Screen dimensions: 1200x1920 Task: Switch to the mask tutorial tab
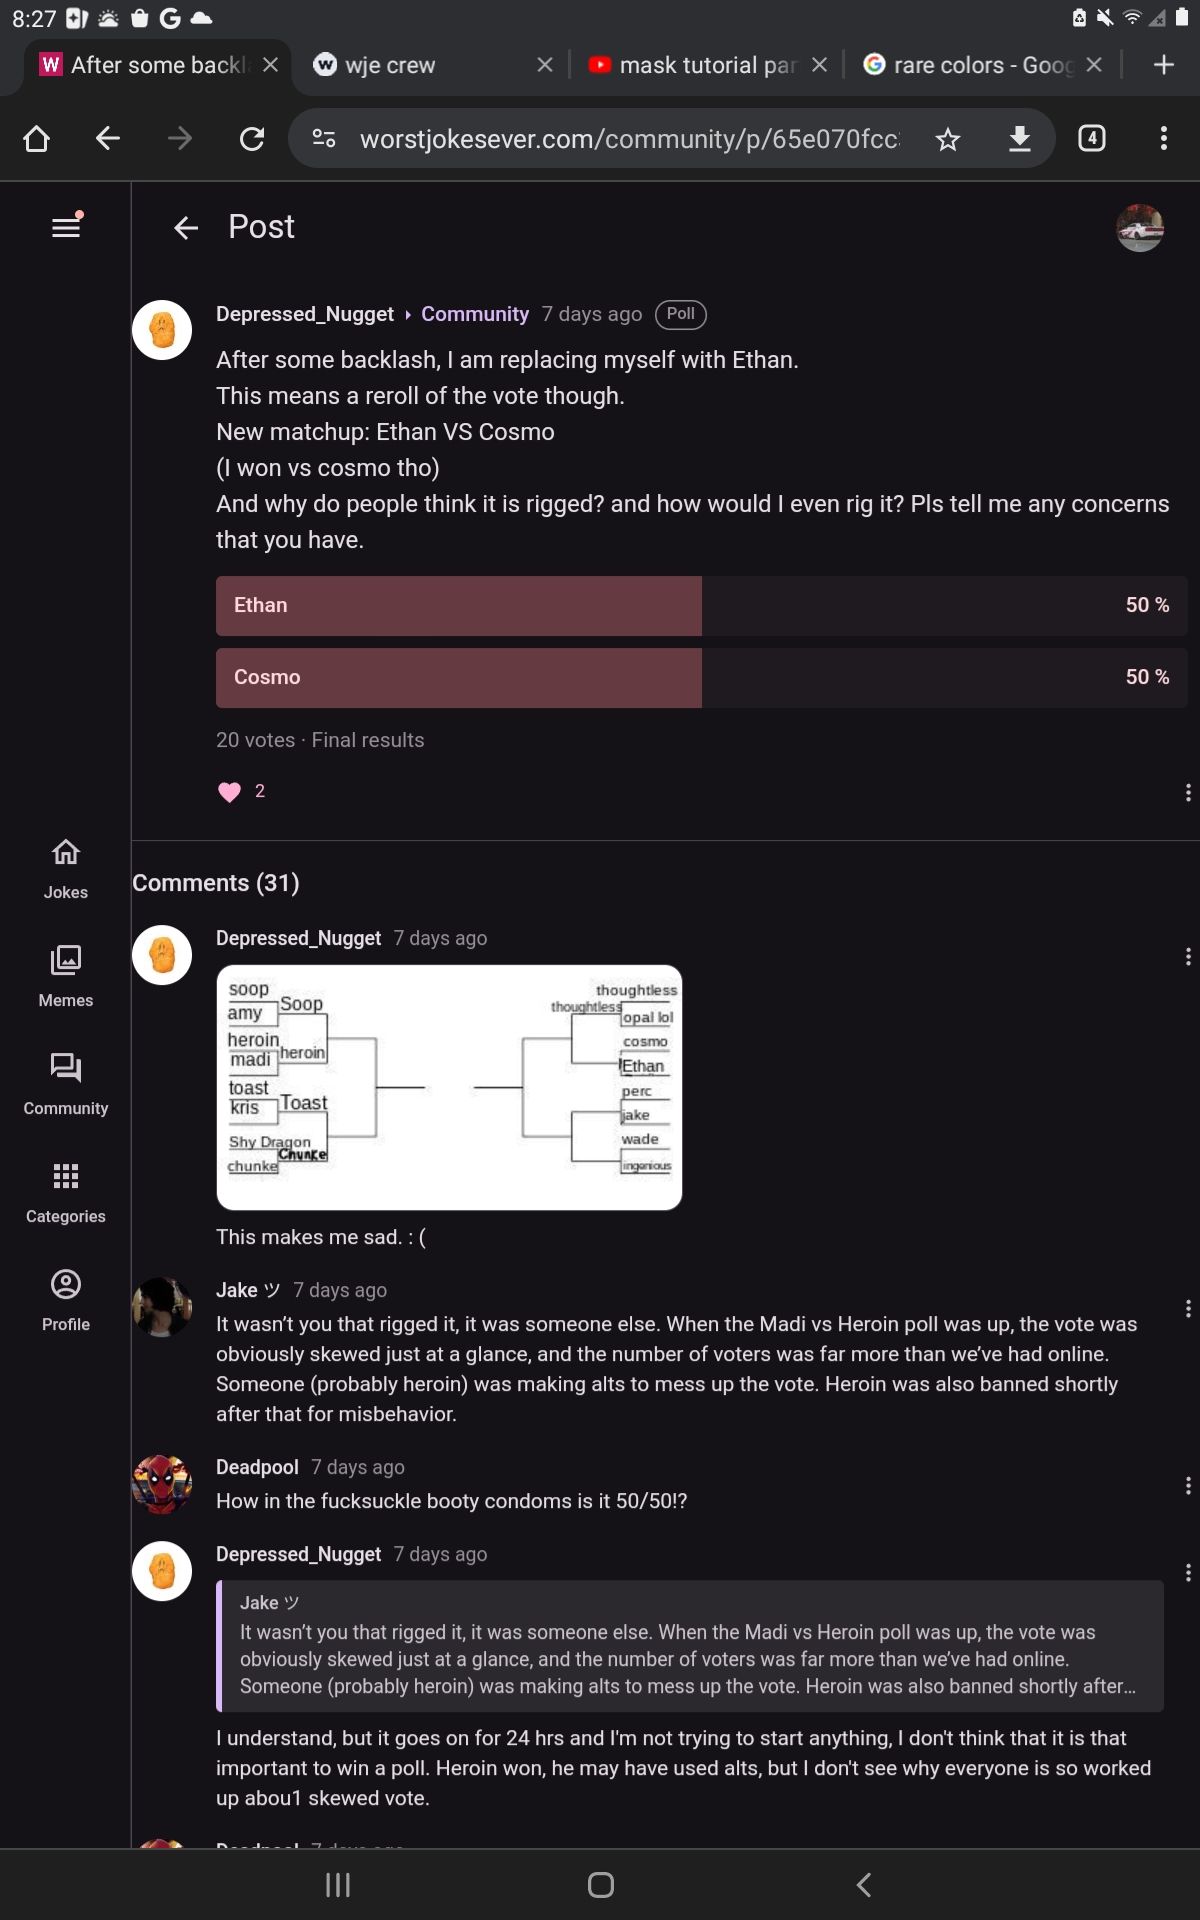(700, 65)
